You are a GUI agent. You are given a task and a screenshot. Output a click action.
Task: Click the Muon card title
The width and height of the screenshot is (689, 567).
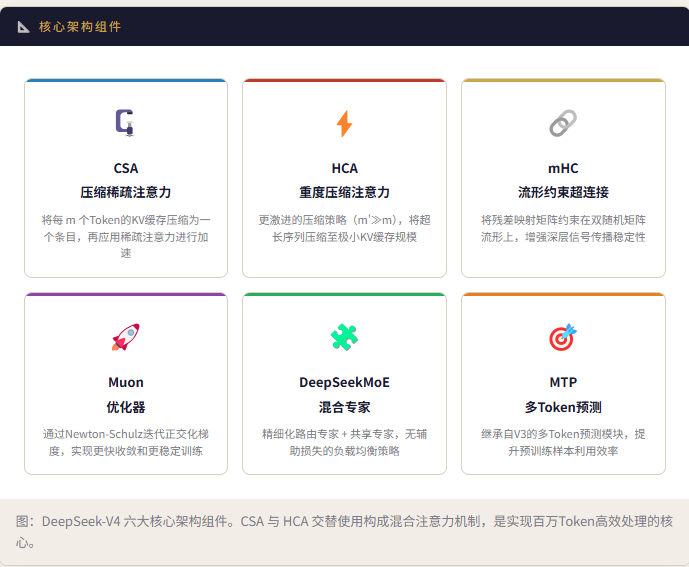[x=126, y=382]
